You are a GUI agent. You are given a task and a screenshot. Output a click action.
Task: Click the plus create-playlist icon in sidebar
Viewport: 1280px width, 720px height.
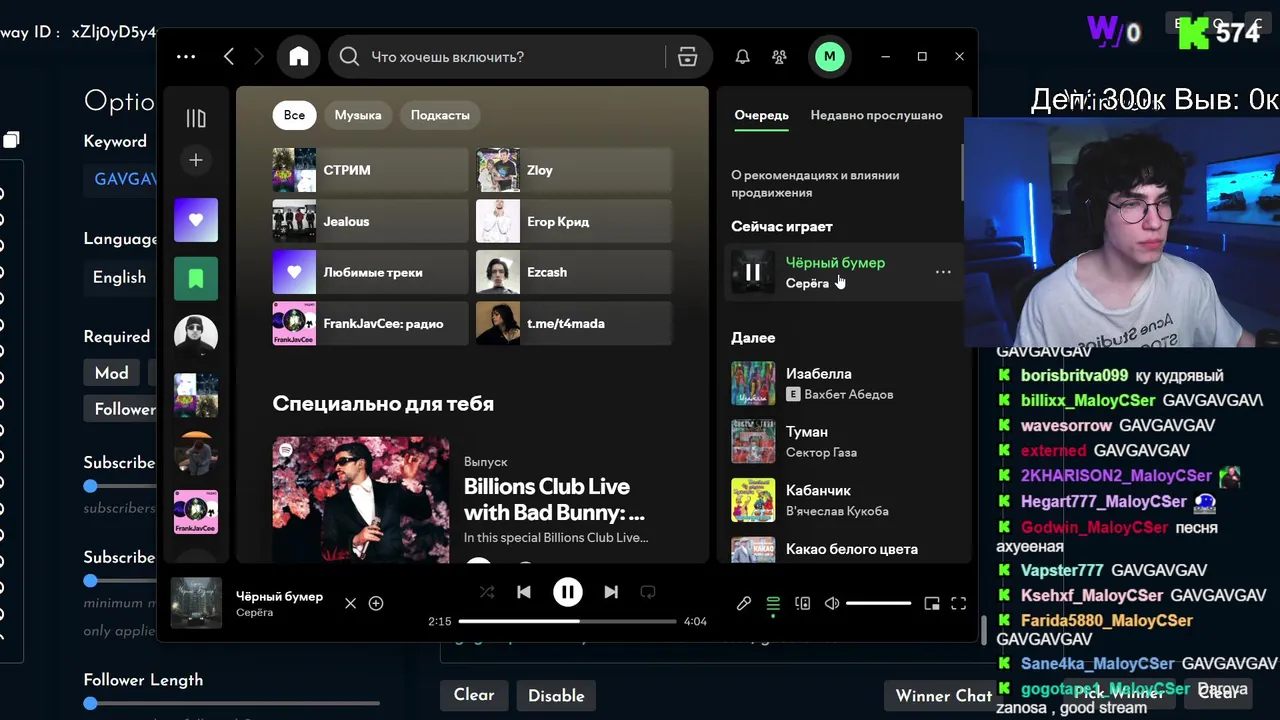(196, 160)
